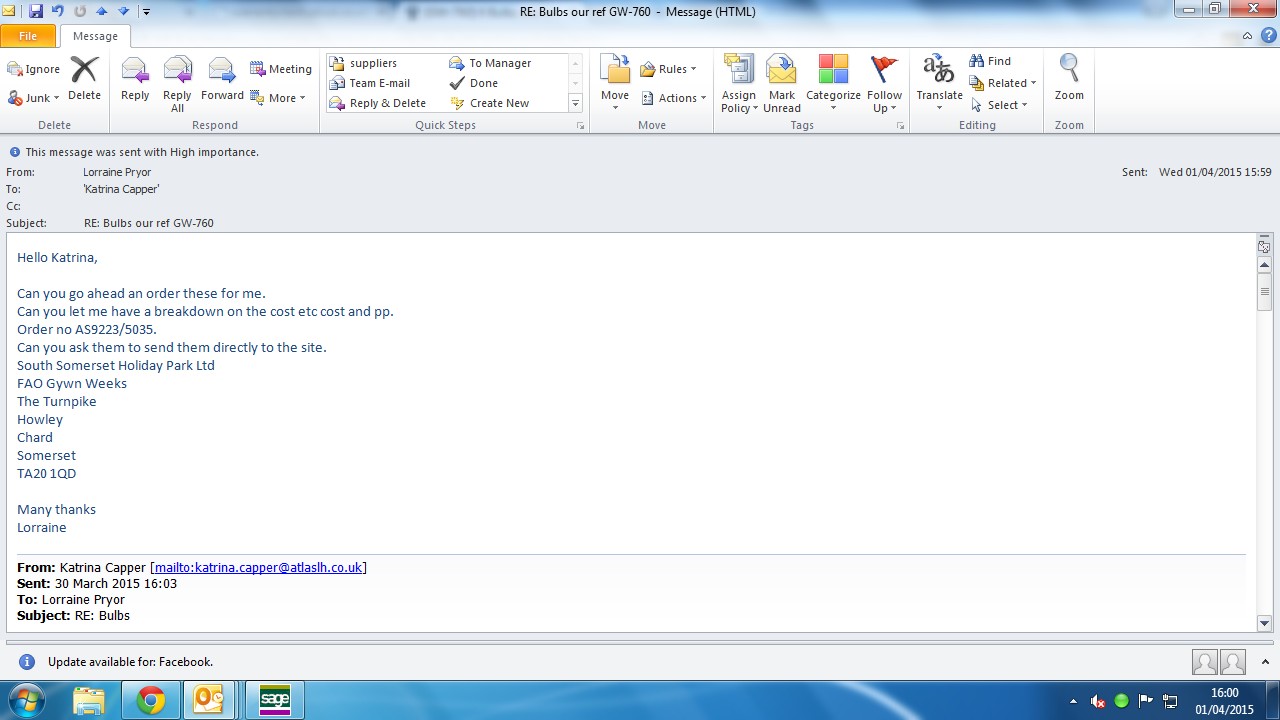Click the vertical scrollbar thumb in message body
Screen dimensions: 1280x720
coord(1264,292)
